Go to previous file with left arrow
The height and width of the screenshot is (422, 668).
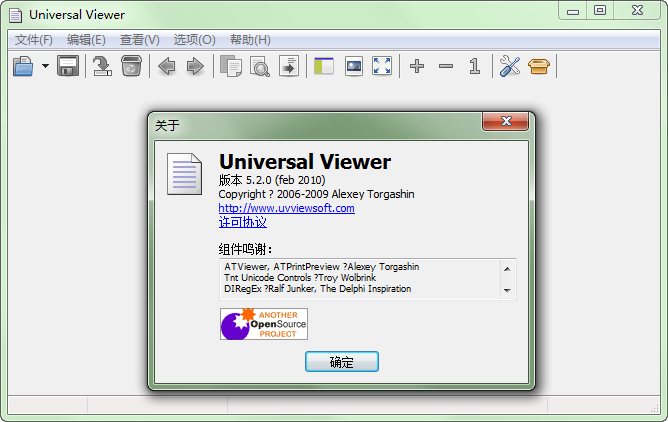(x=167, y=66)
